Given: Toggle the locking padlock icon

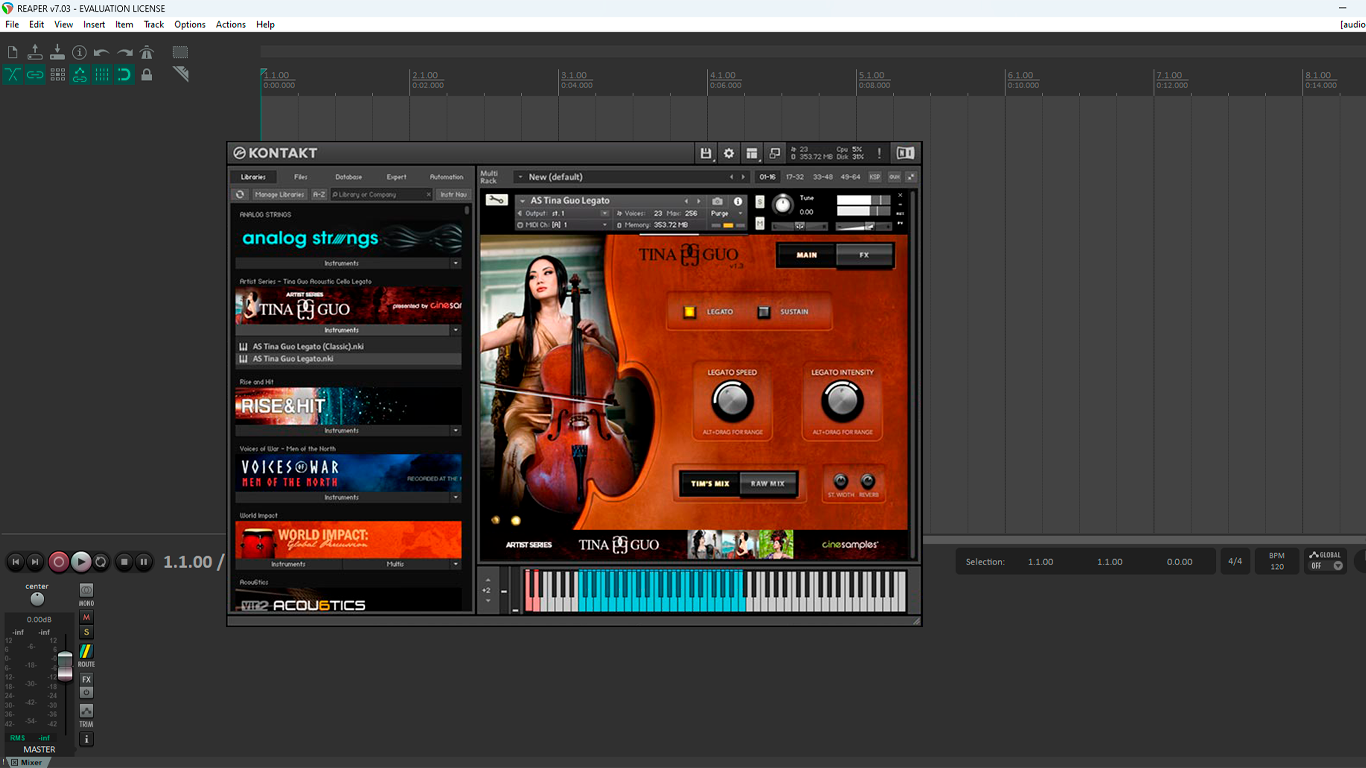Looking at the screenshot, I should (x=146, y=74).
